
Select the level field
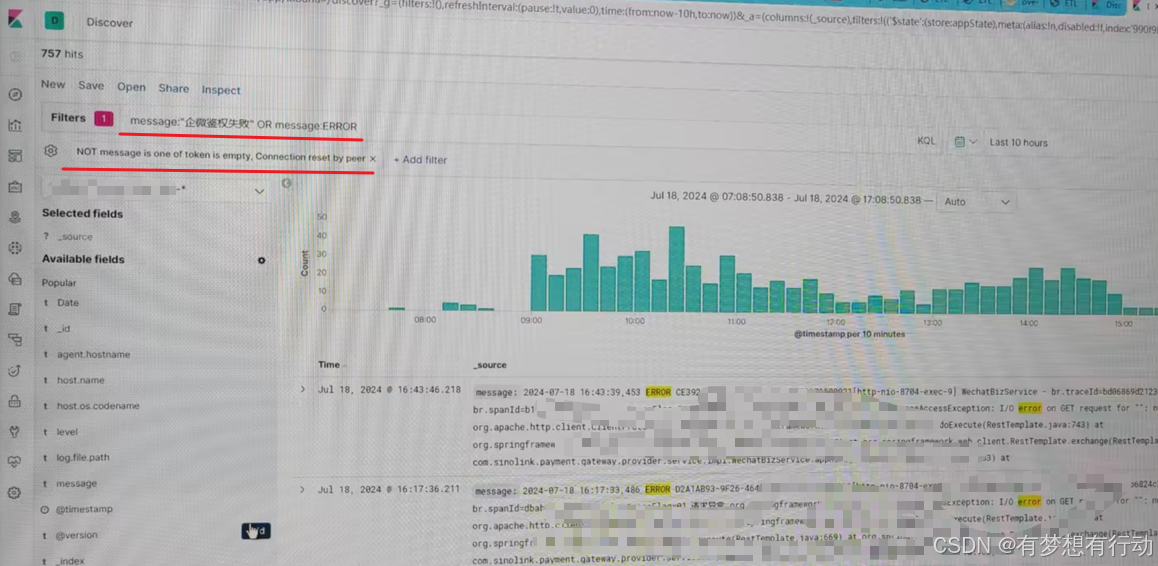coord(67,432)
